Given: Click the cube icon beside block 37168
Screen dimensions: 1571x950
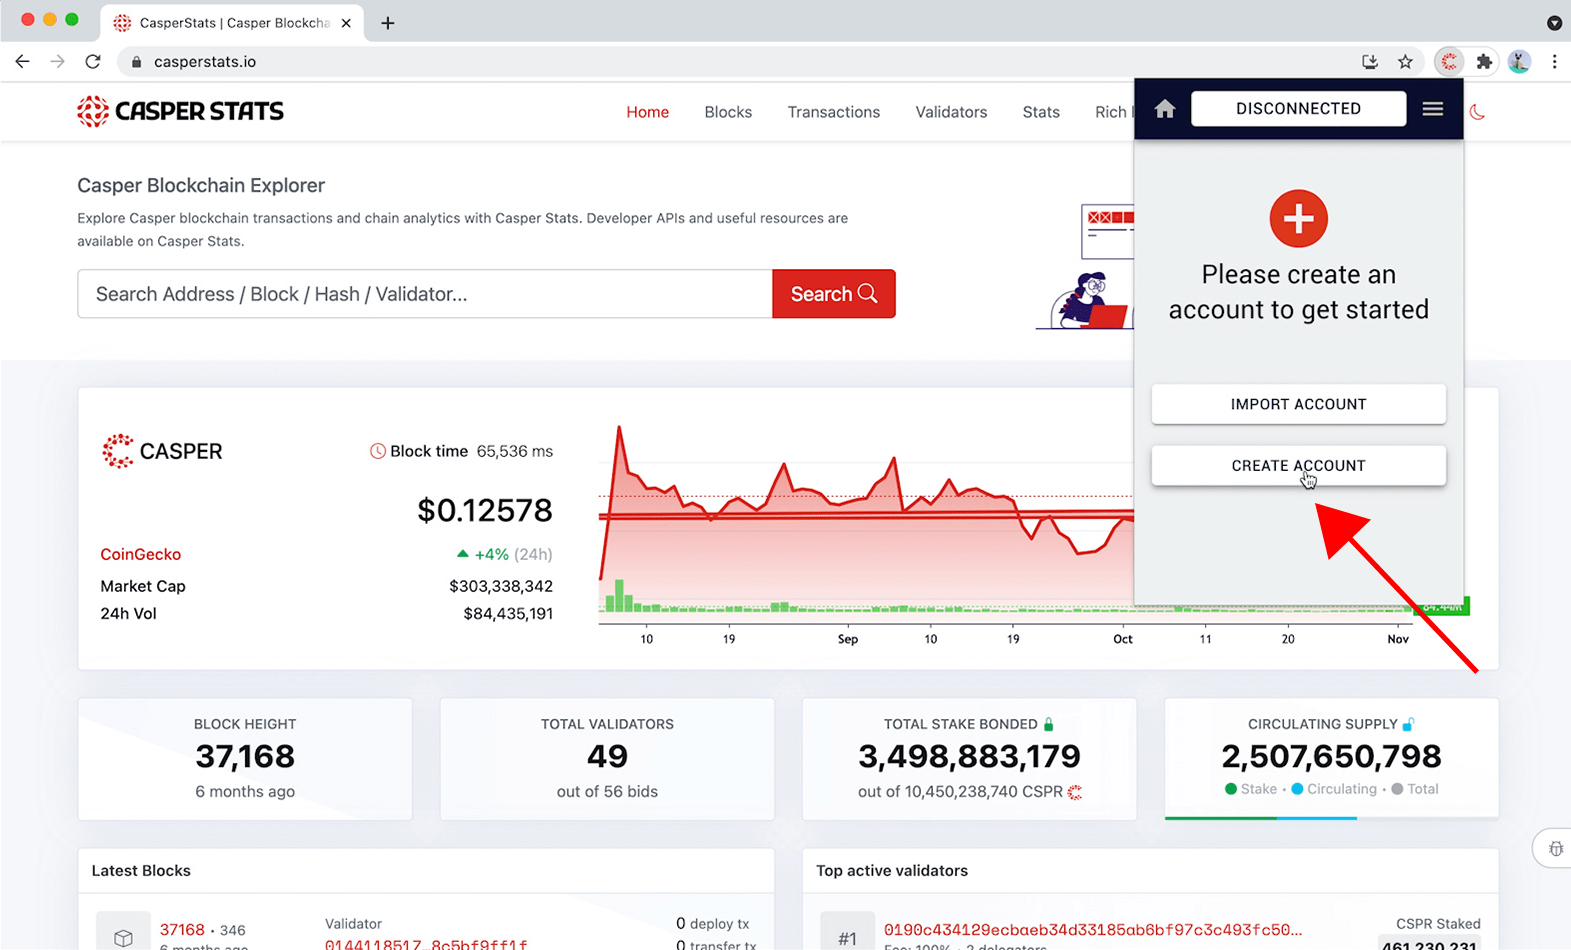Looking at the screenshot, I should pyautogui.click(x=123, y=937).
